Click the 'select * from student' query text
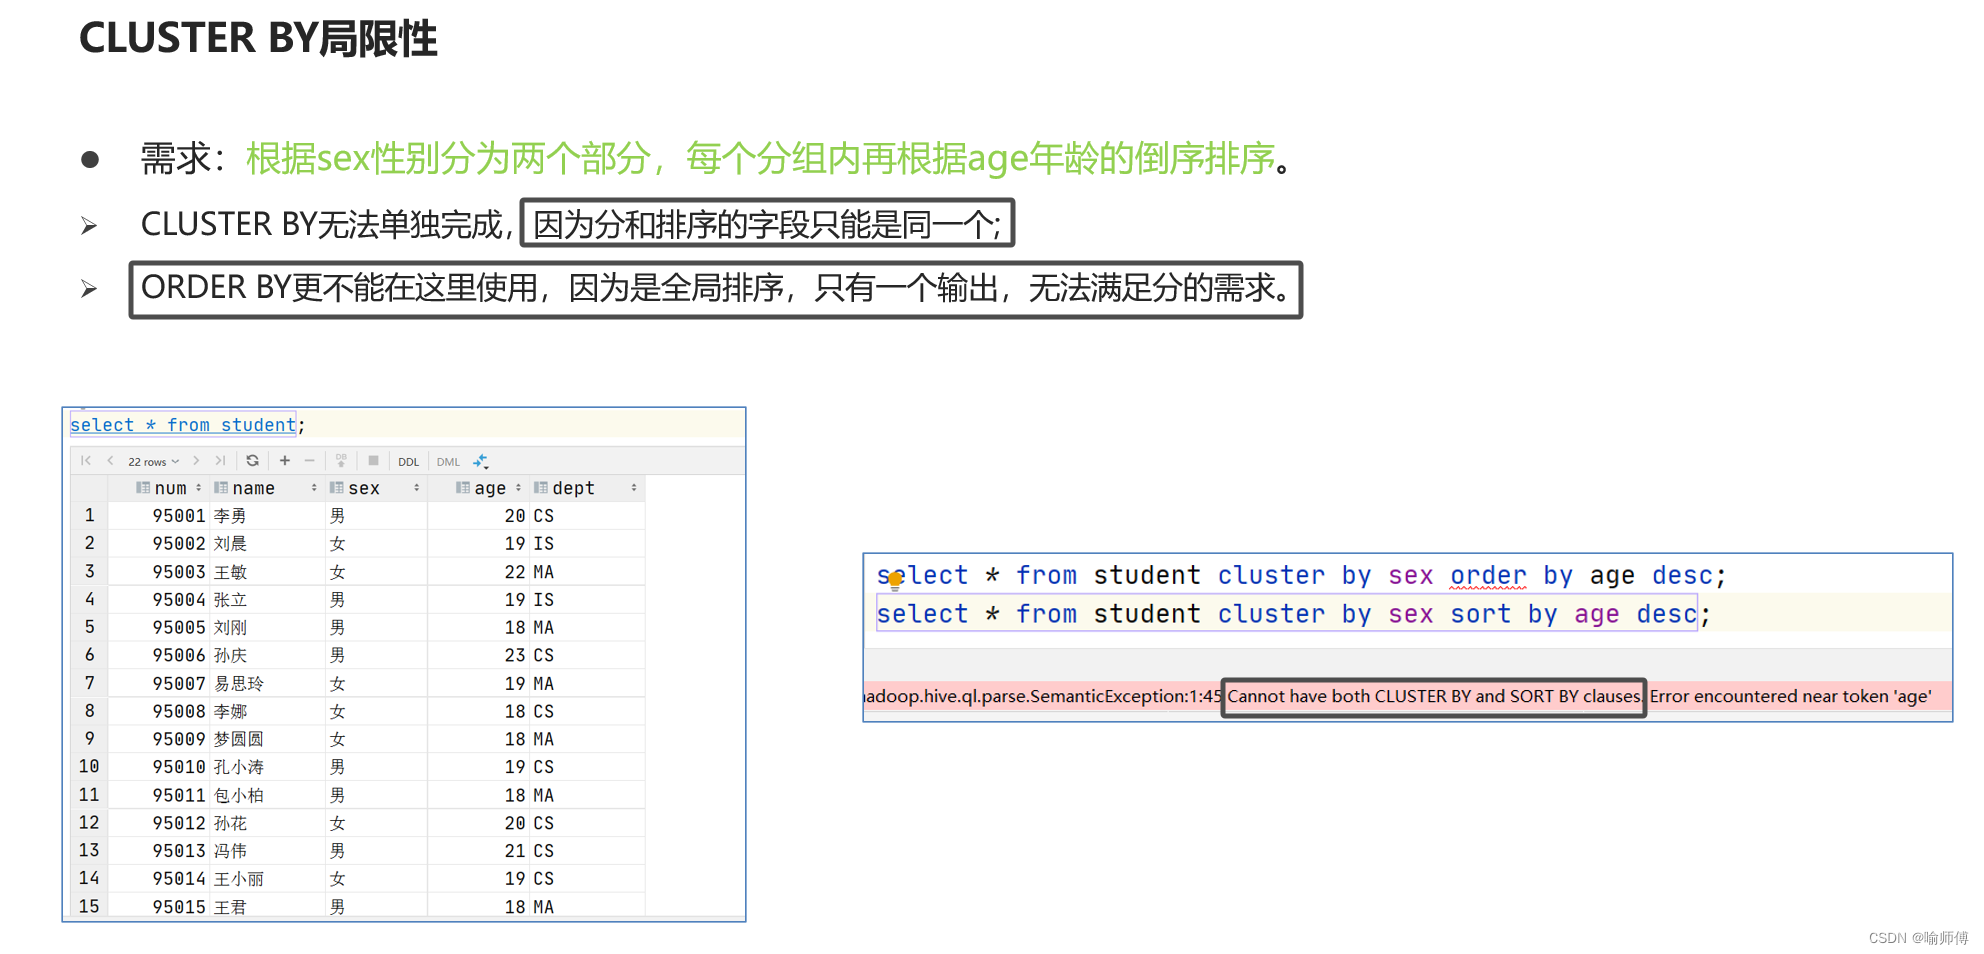This screenshot has width=1984, height=954. [x=183, y=425]
